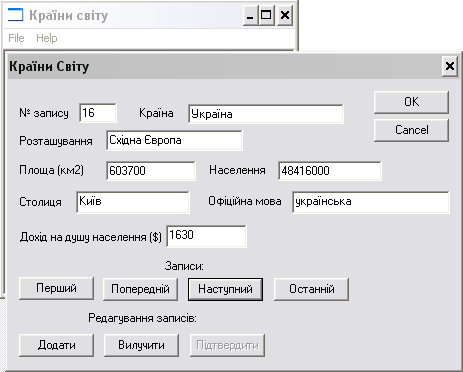Click the Офіційна мова field with українська
Viewport: 463px width, 372px height.
pos(371,202)
